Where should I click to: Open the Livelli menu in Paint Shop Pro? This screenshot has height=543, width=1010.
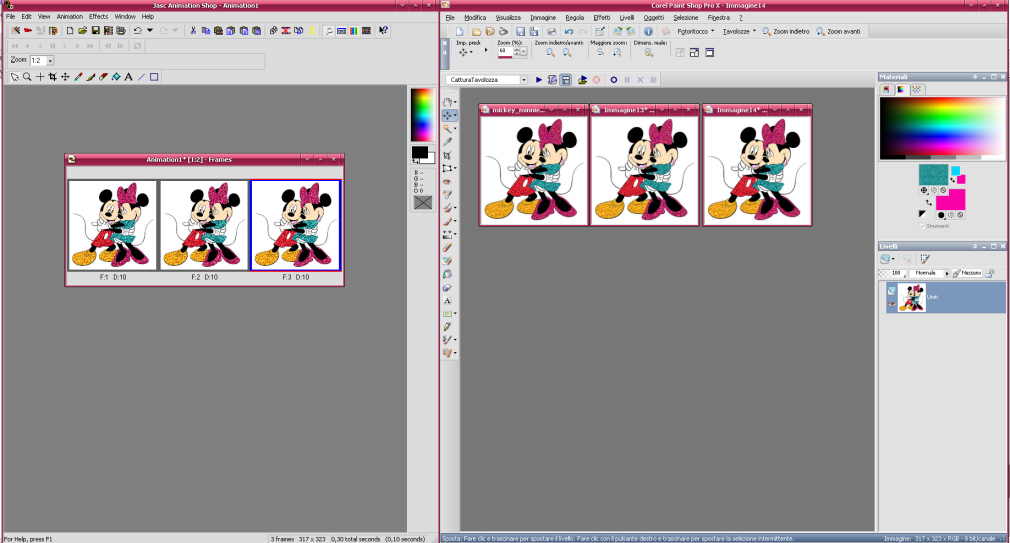coord(627,17)
